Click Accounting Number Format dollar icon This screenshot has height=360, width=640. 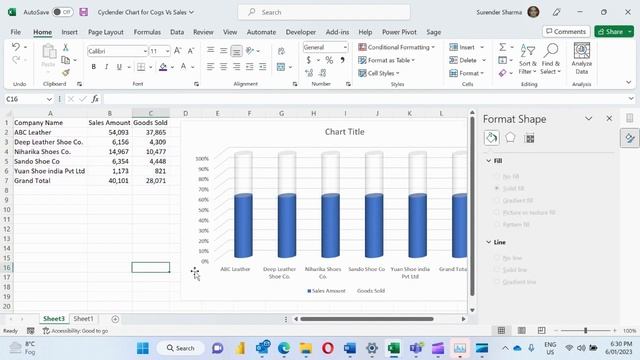(x=309, y=60)
